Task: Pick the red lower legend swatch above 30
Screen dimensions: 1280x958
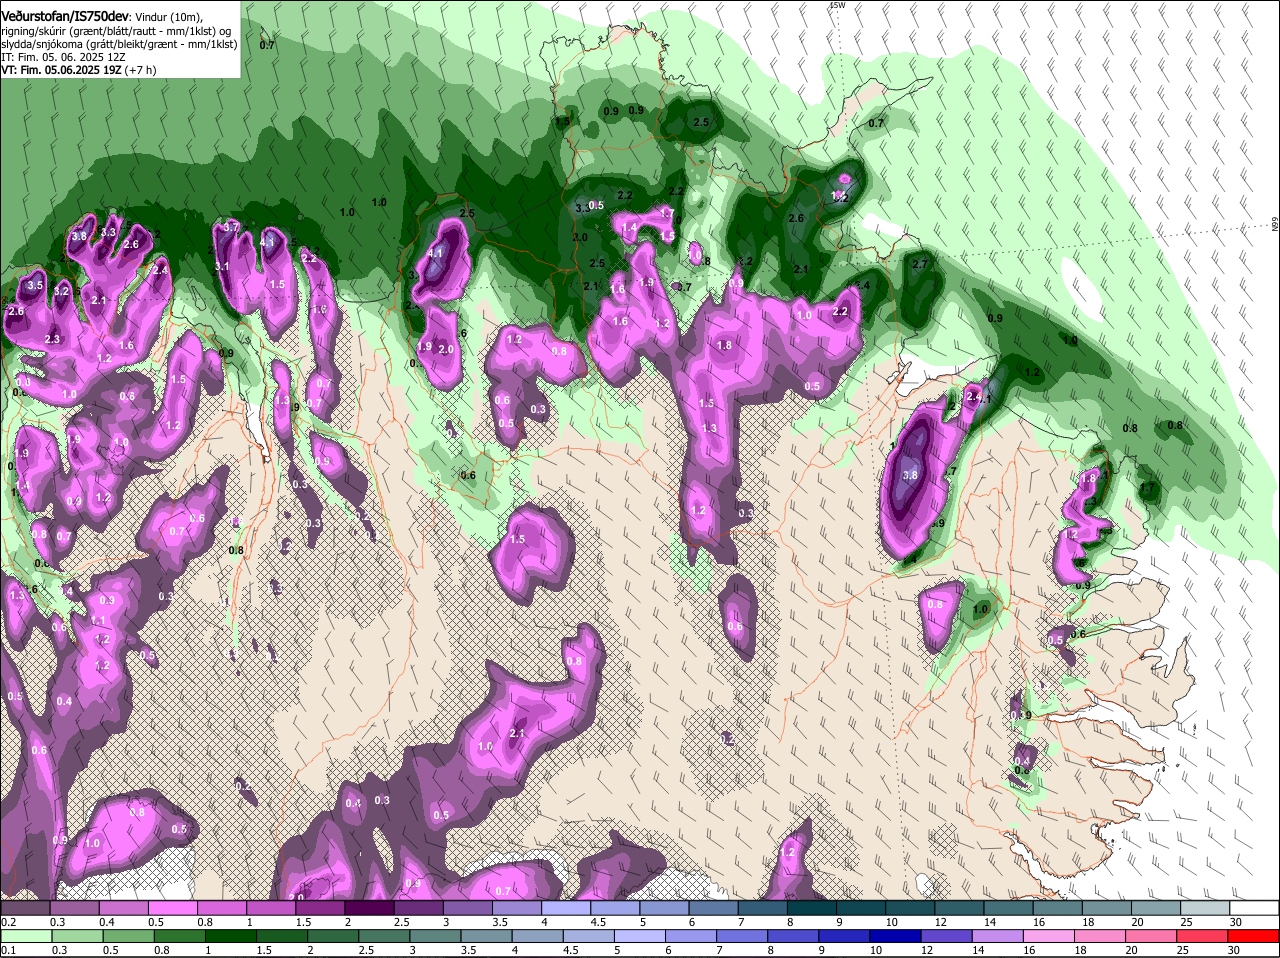Action: [1254, 936]
